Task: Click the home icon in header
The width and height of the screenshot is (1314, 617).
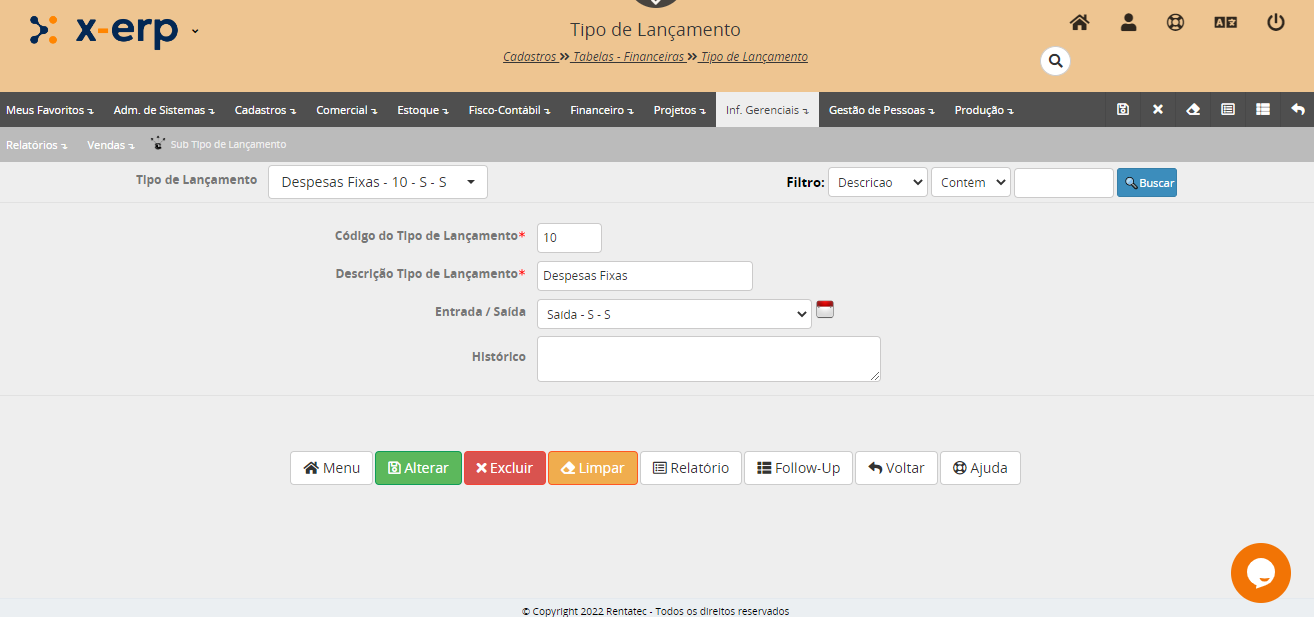Action: click(x=1079, y=23)
